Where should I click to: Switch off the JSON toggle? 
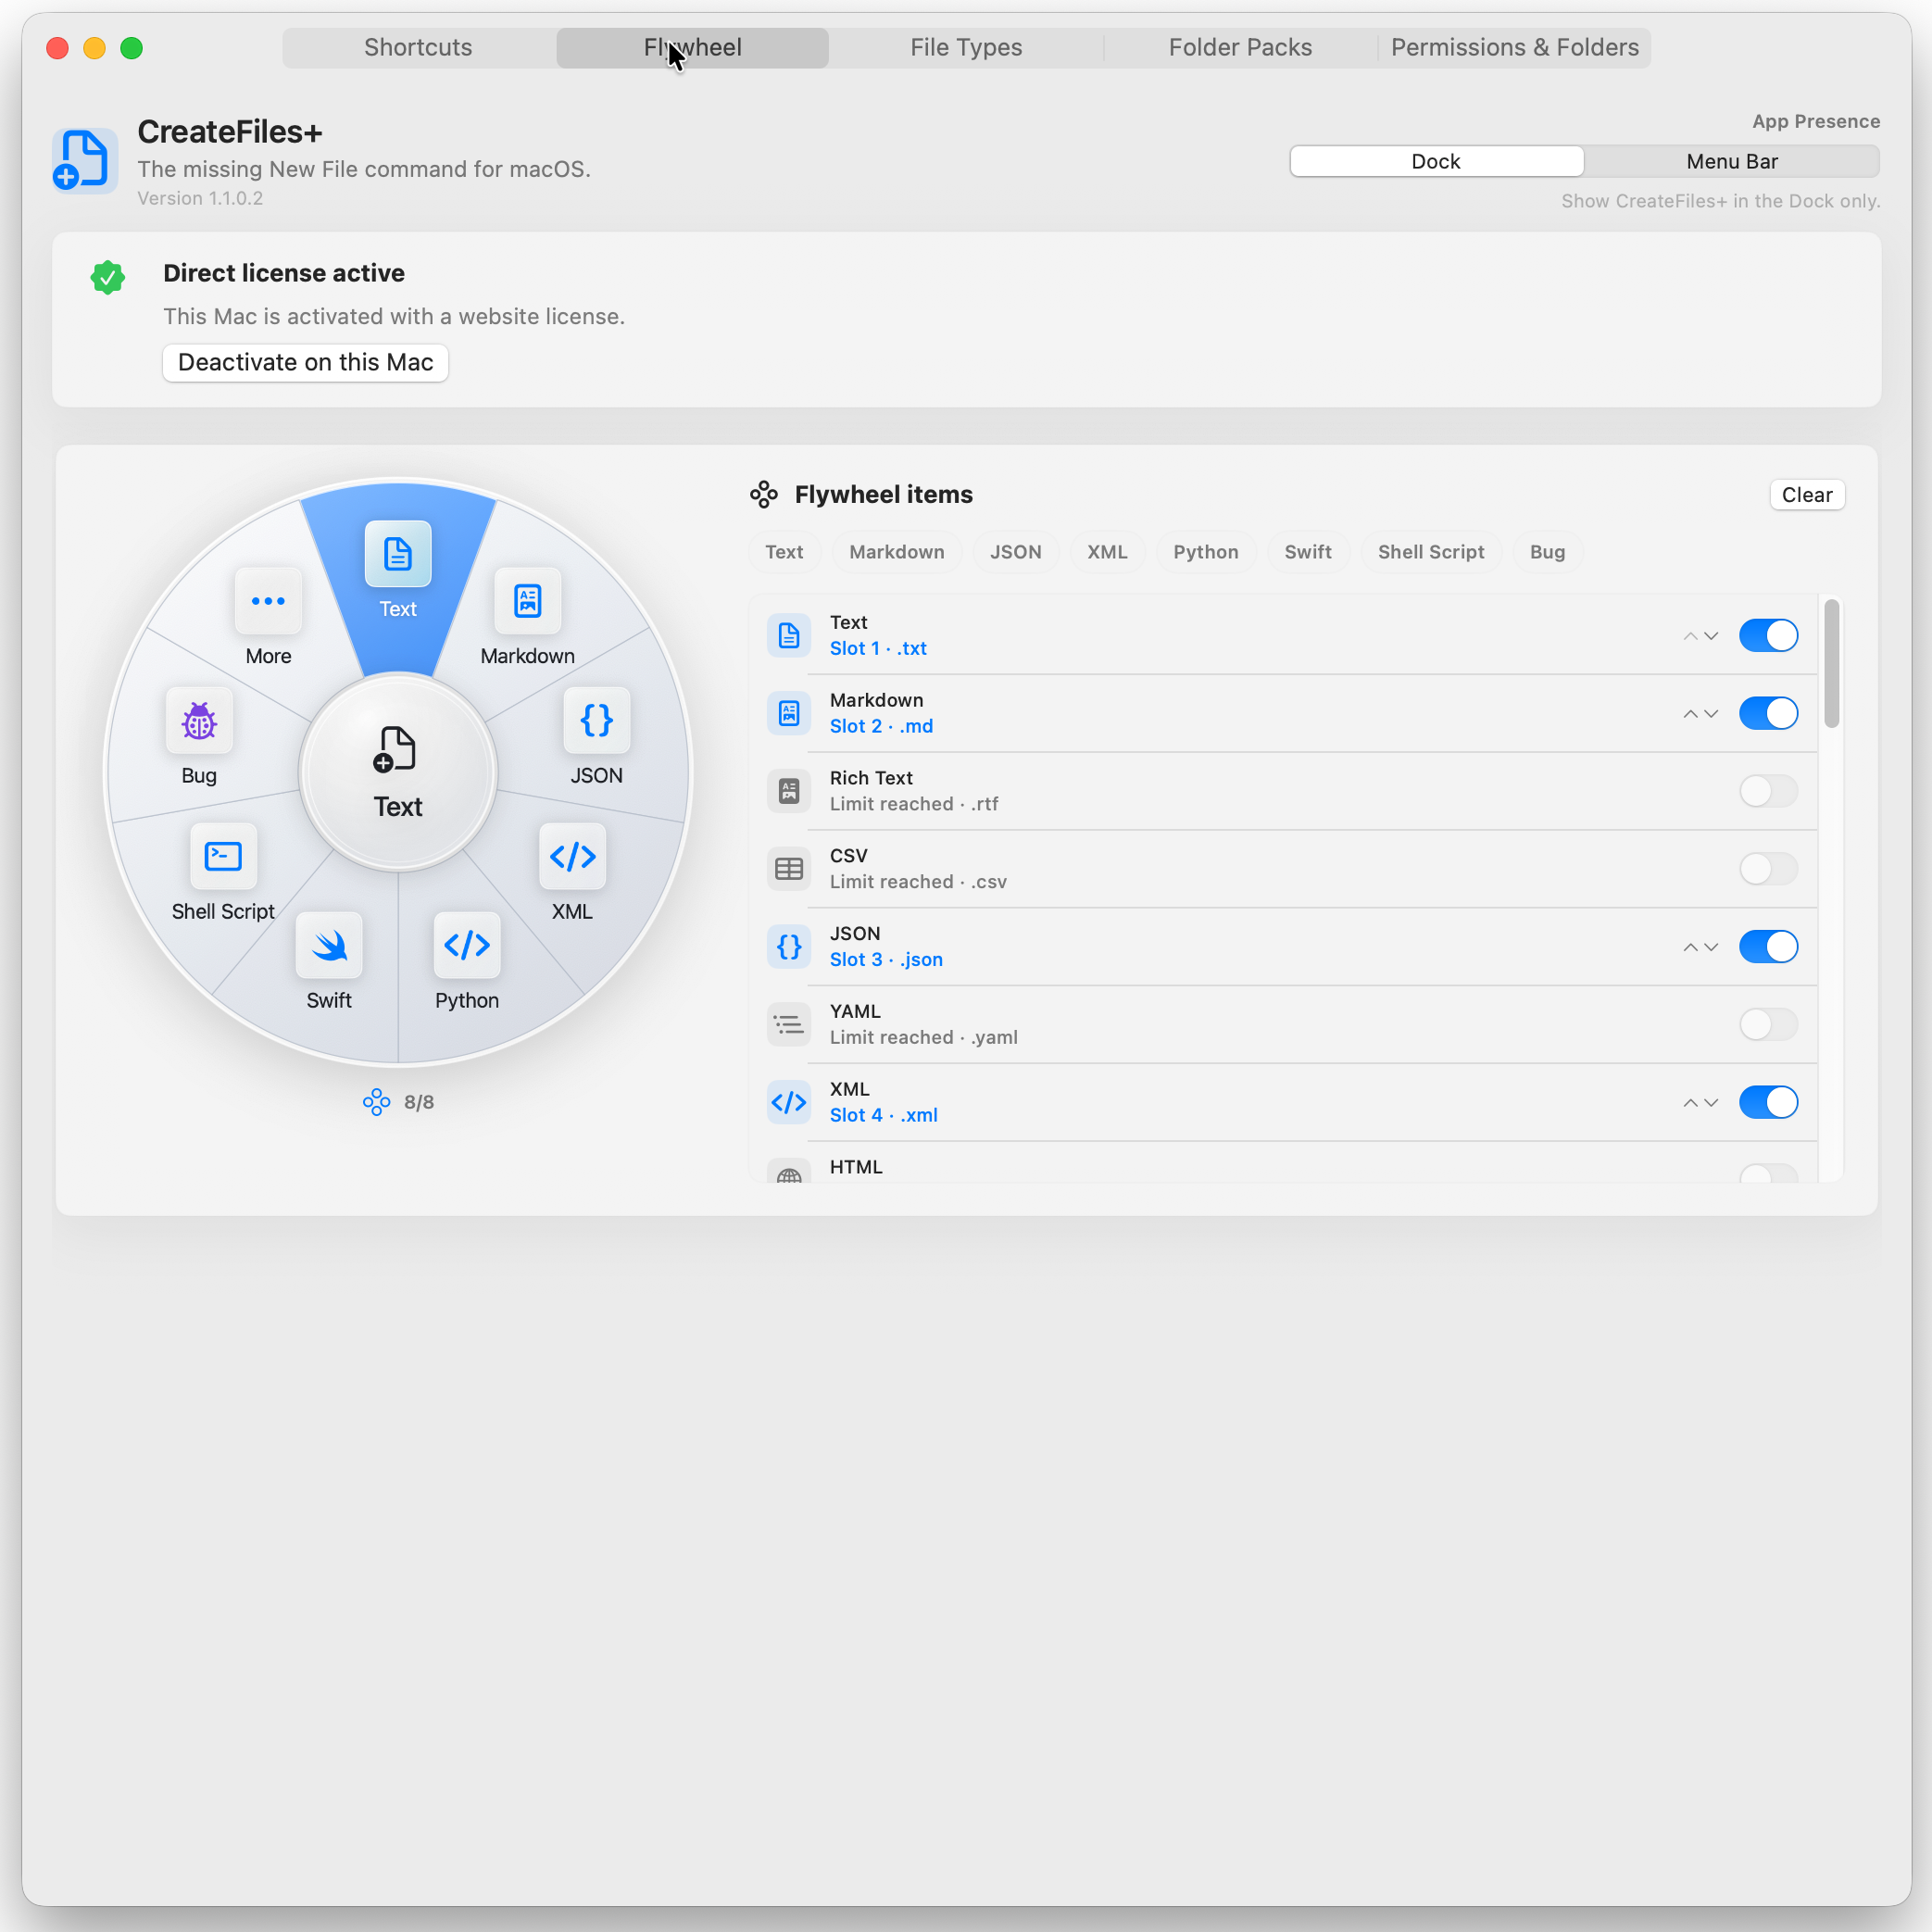(x=1768, y=947)
